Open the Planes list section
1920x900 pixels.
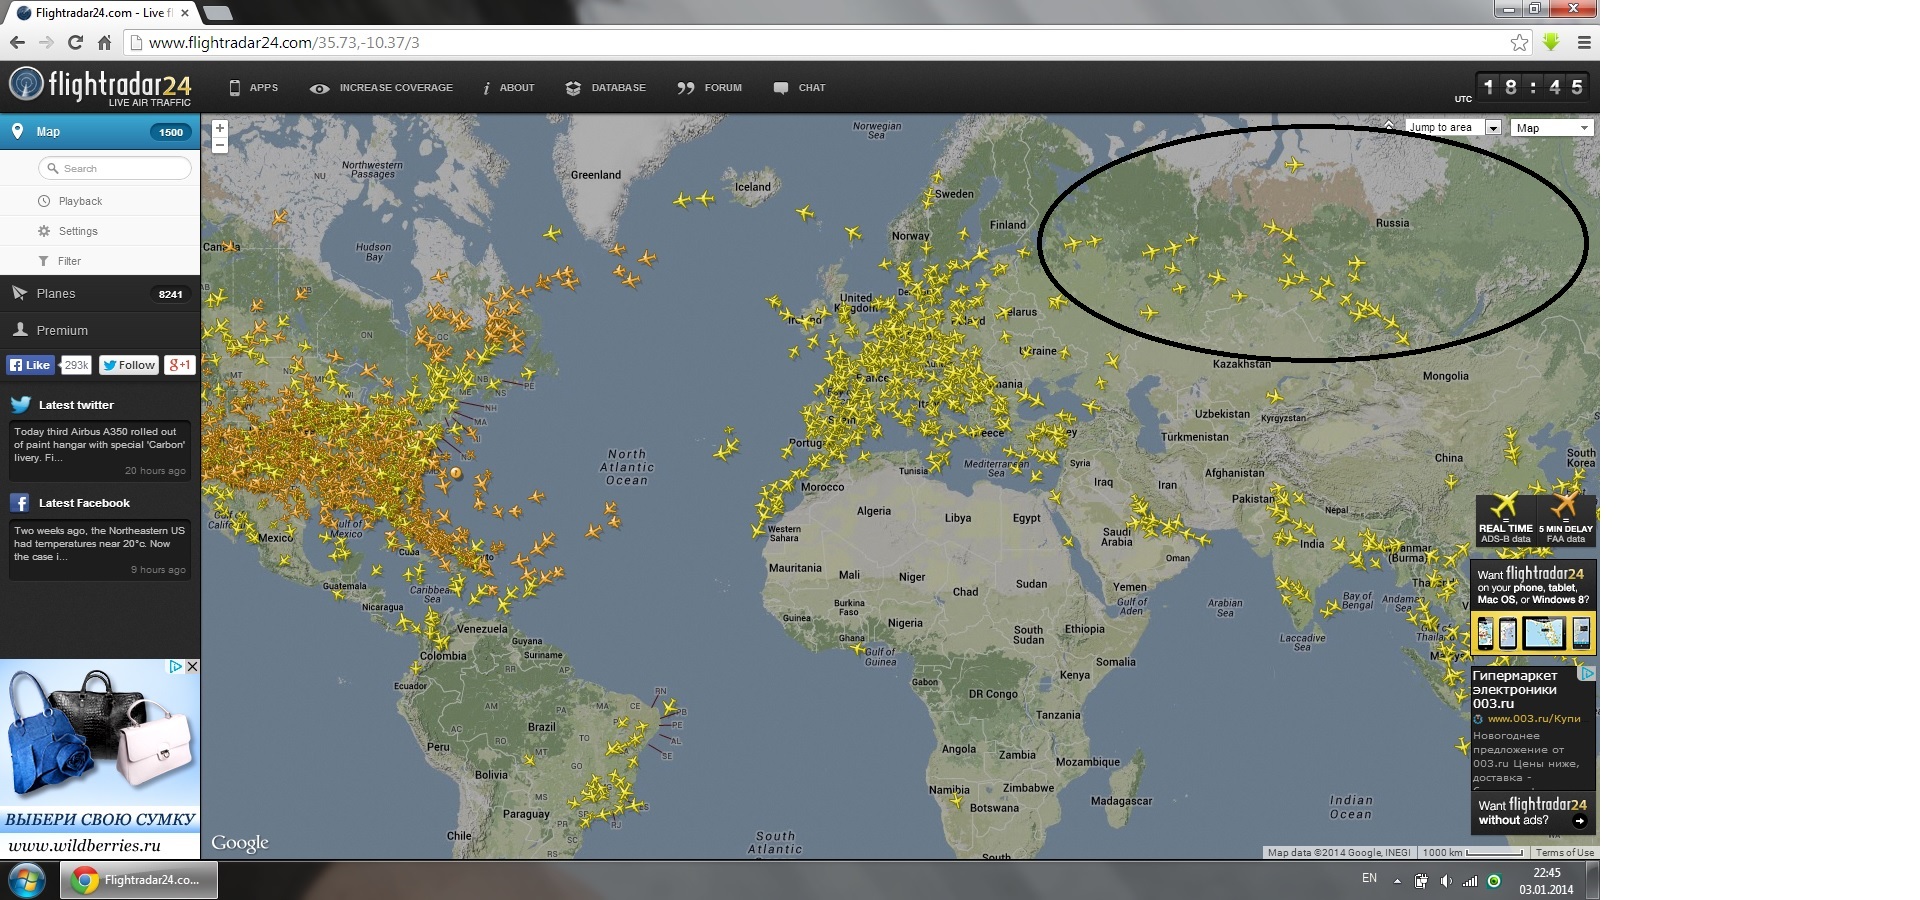pos(56,294)
